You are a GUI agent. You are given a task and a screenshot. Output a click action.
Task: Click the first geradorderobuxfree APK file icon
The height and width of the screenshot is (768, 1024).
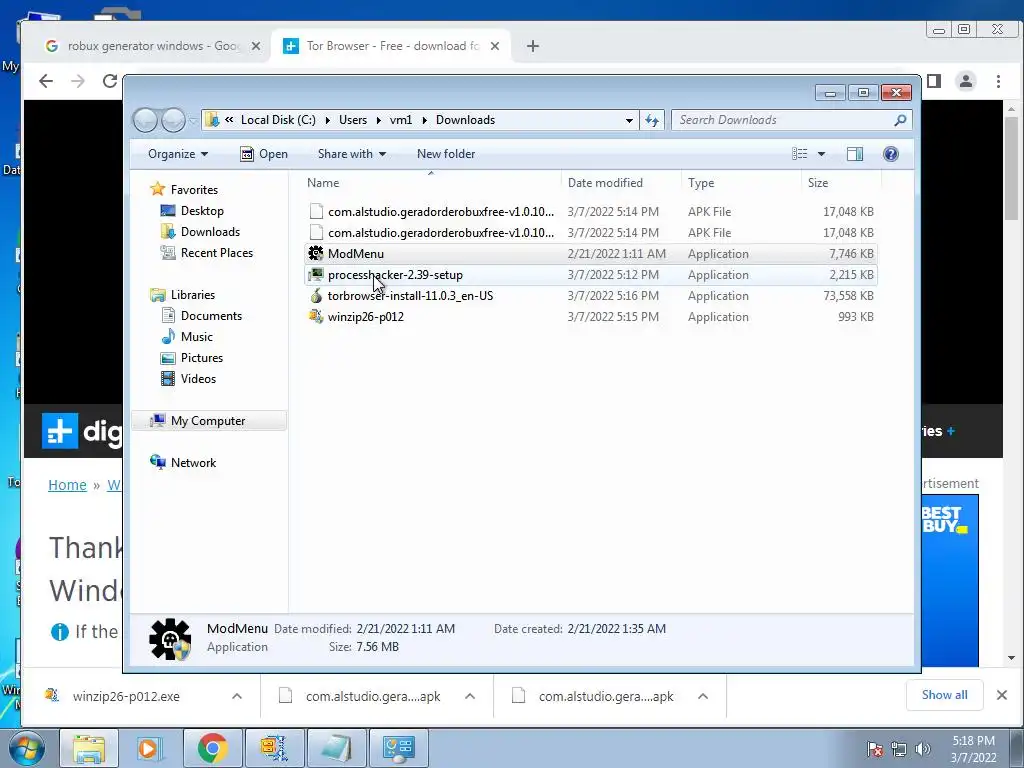(316, 212)
